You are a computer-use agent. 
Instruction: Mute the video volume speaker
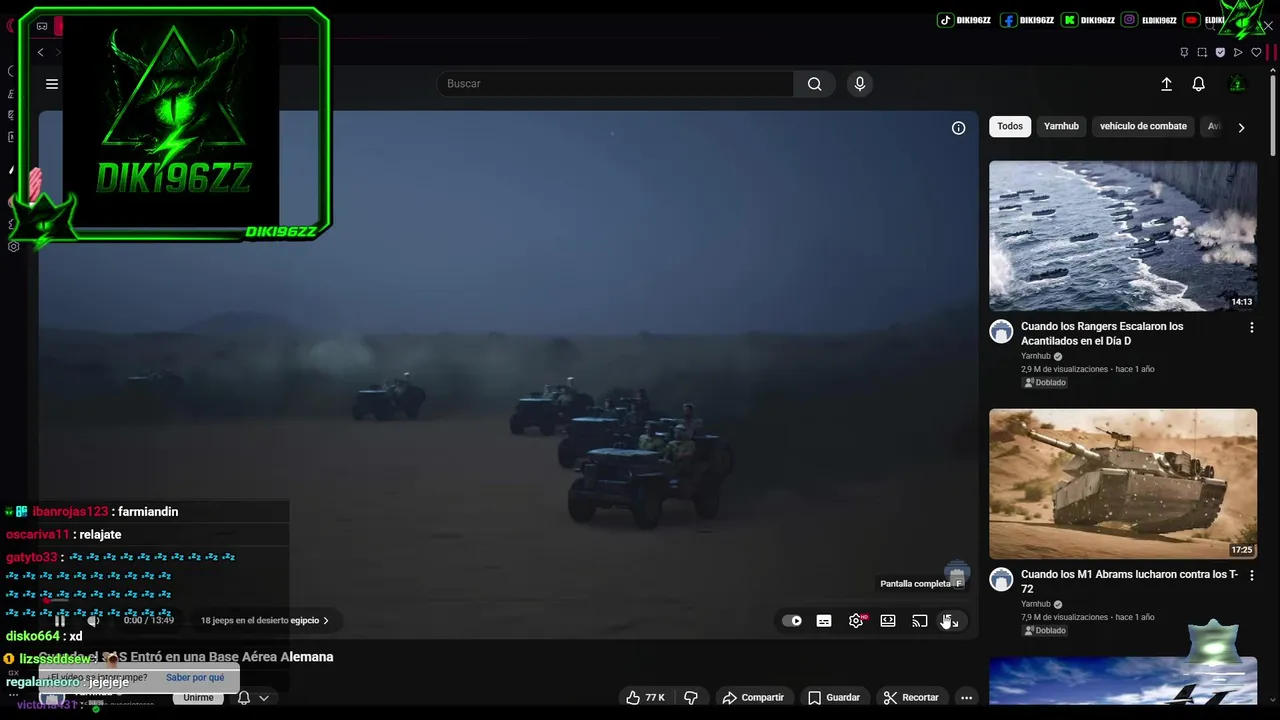pyautogui.click(x=93, y=620)
